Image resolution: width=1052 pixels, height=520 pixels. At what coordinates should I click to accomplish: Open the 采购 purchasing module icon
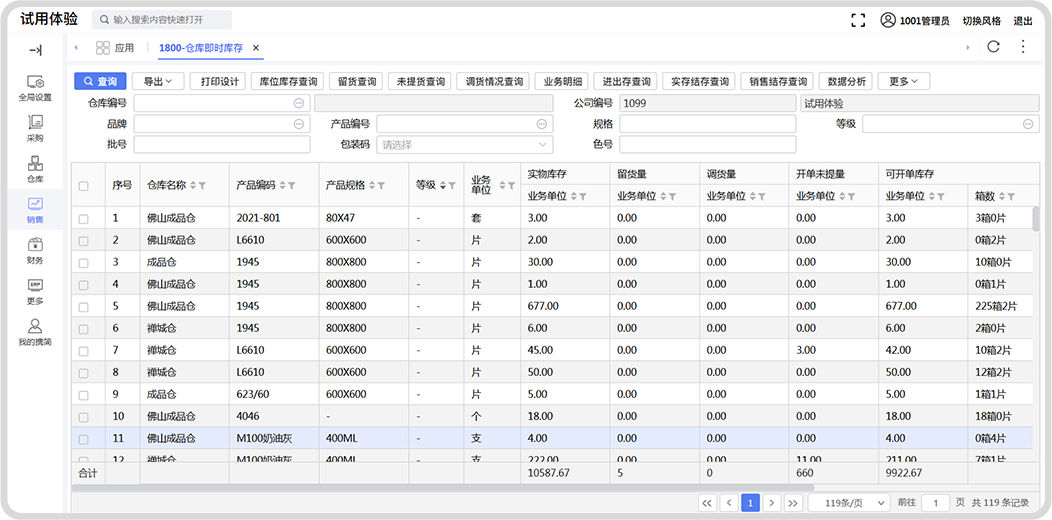coord(35,127)
